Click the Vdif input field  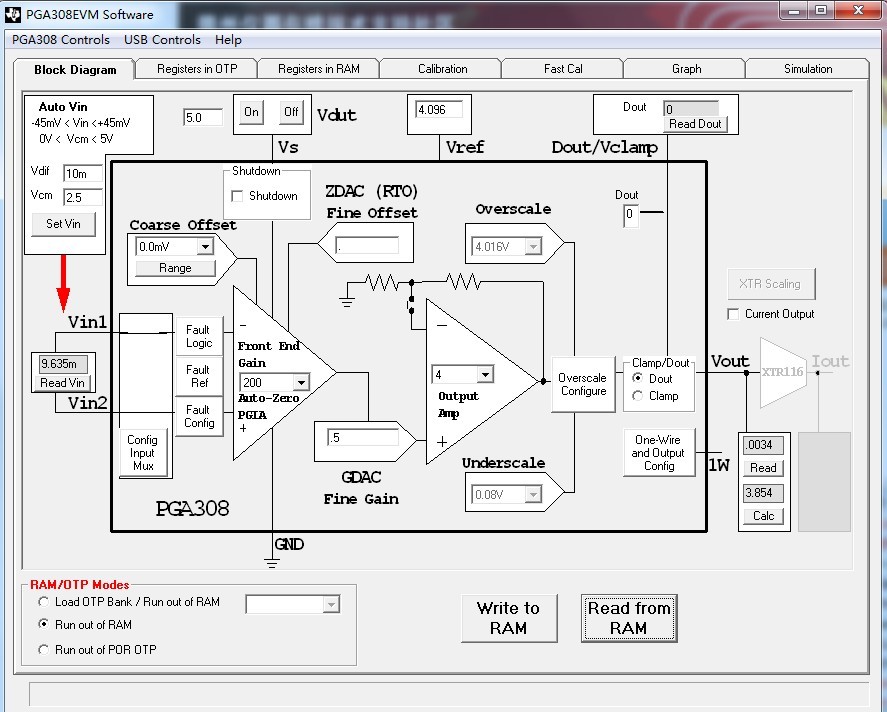click(83, 173)
